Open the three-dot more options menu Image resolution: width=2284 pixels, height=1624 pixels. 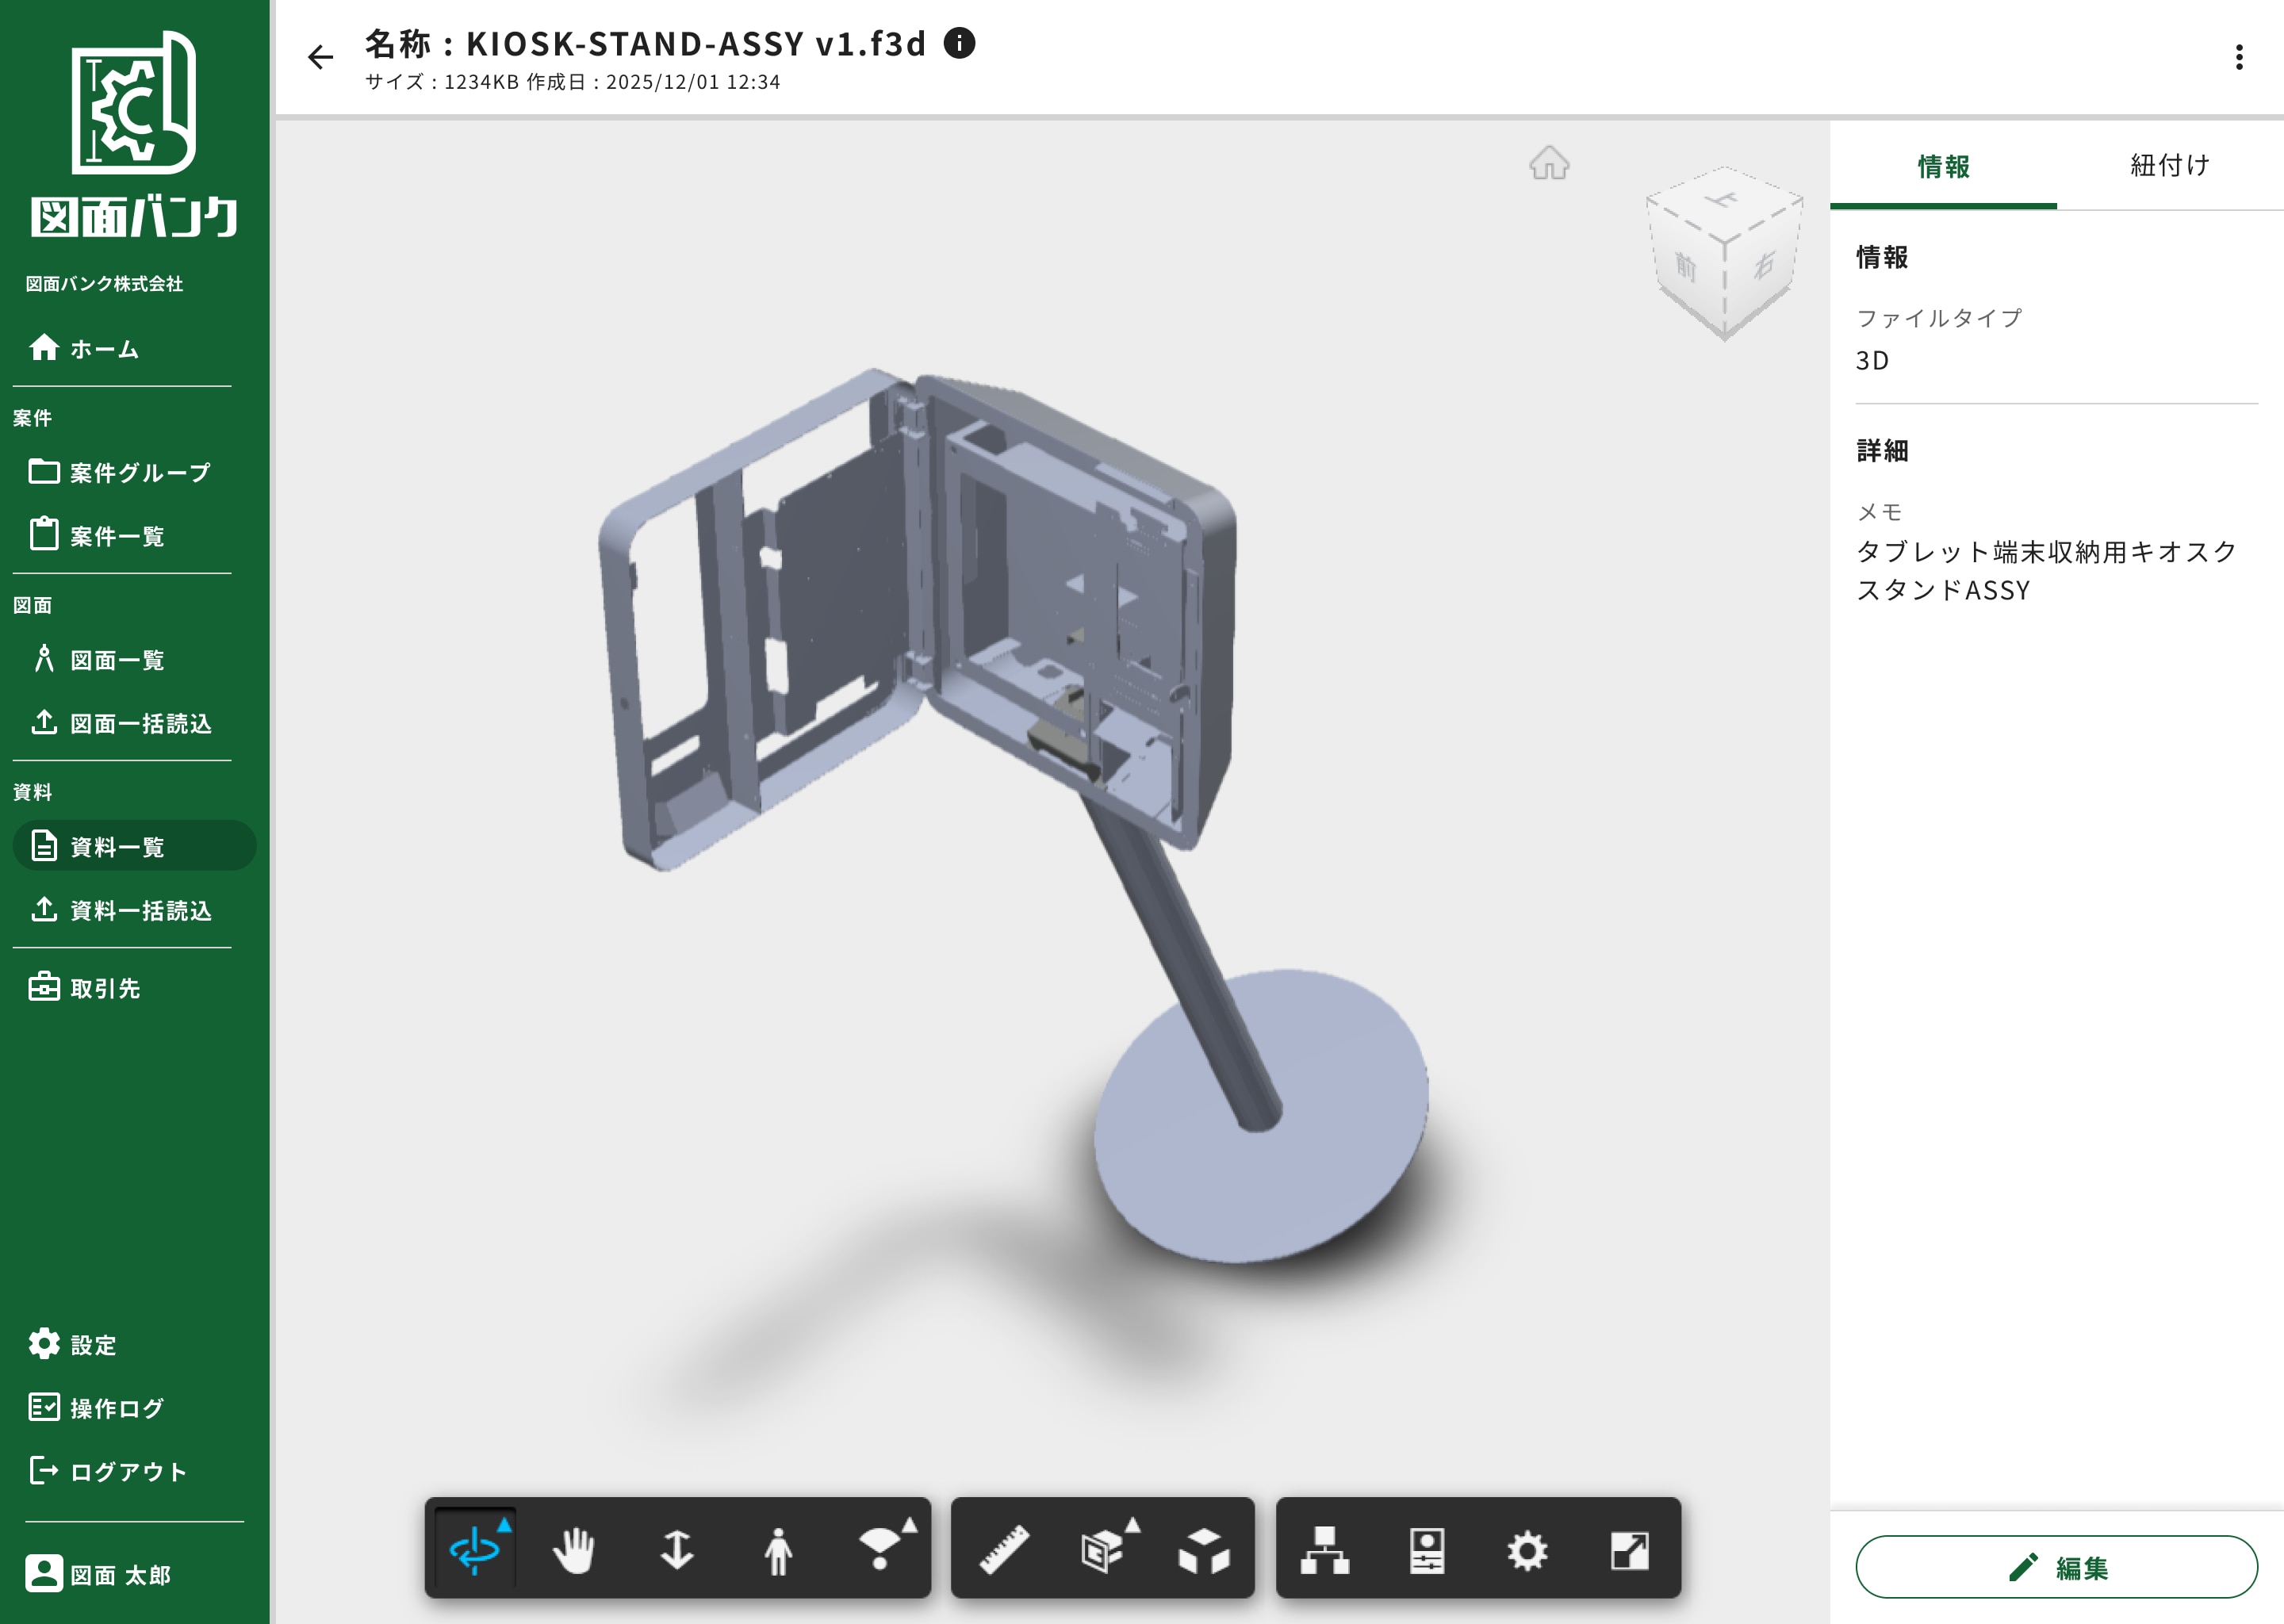(2239, 57)
